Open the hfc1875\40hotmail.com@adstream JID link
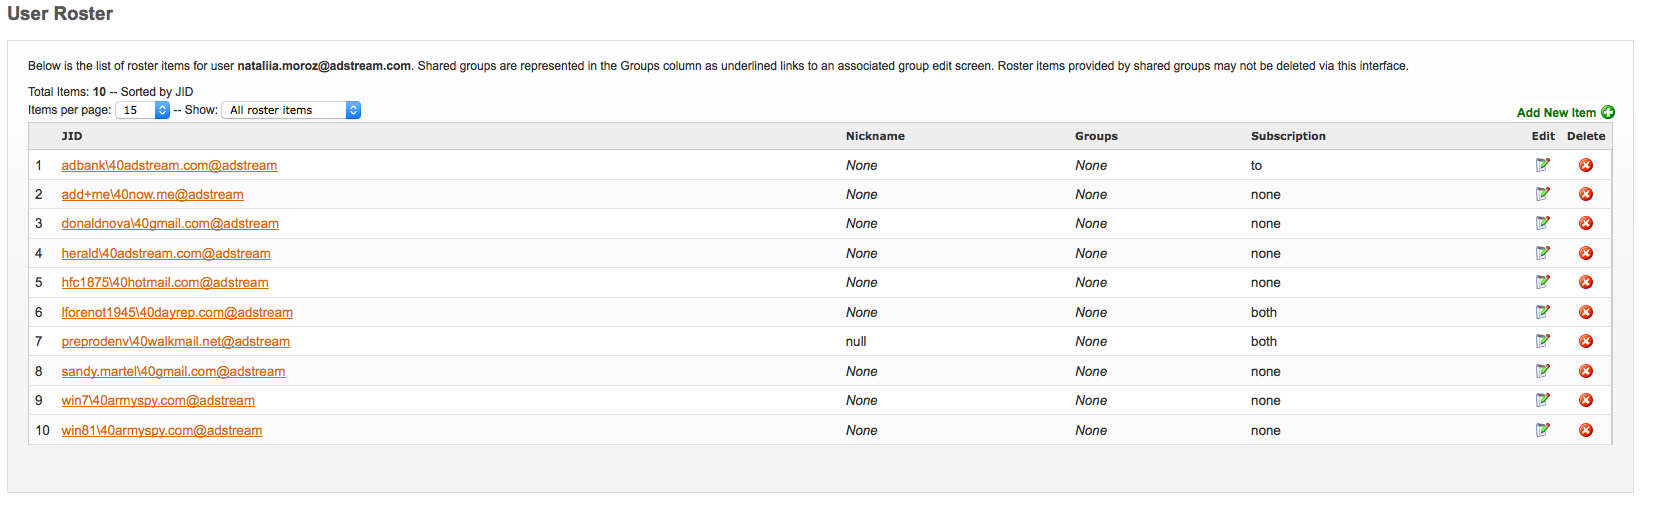Image resolution: width=1660 pixels, height=506 pixels. 165,282
